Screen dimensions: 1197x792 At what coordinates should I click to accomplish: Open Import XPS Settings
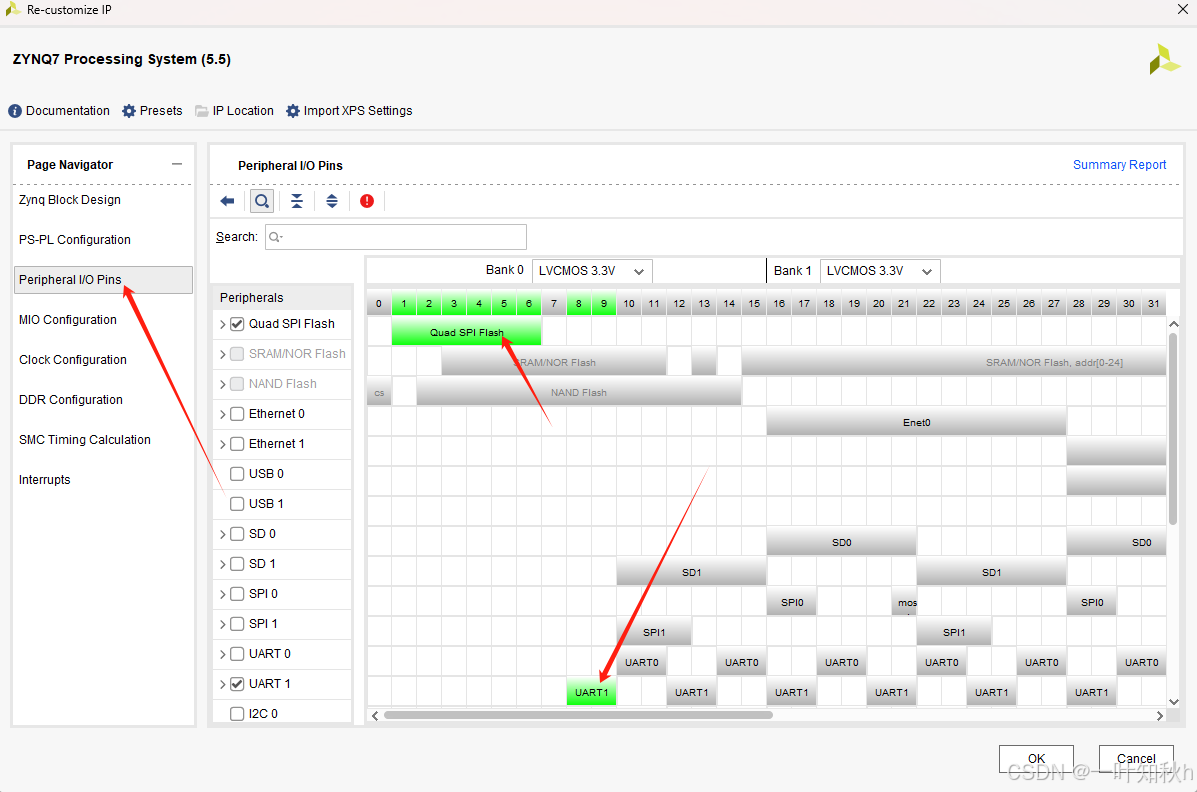[x=349, y=111]
